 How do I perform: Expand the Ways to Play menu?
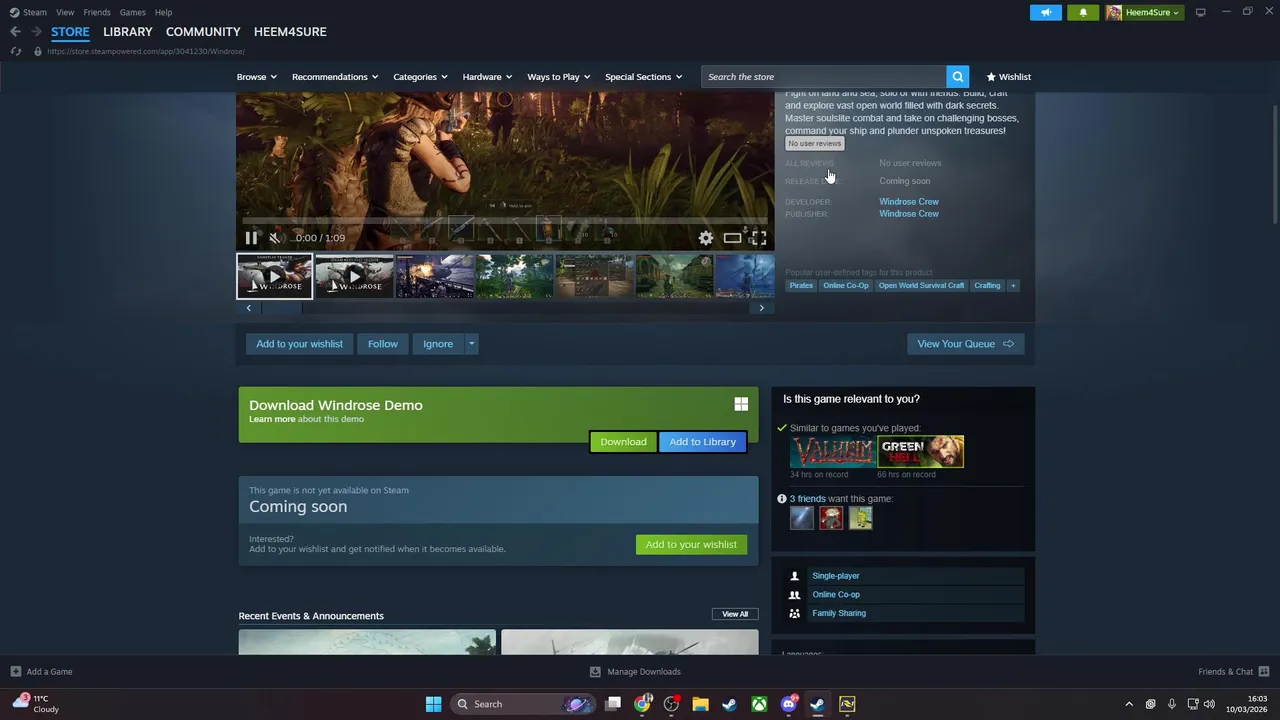[x=559, y=77]
